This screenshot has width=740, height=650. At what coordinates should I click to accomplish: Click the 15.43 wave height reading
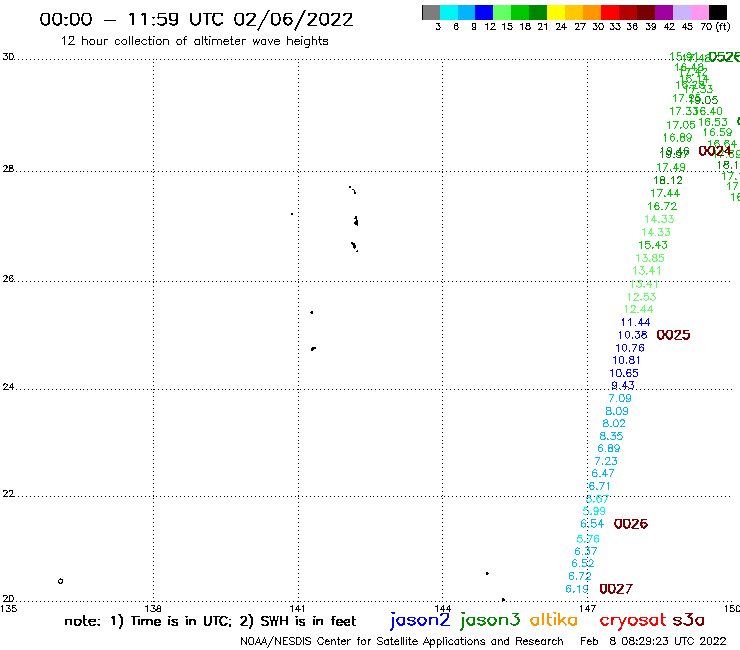[653, 245]
